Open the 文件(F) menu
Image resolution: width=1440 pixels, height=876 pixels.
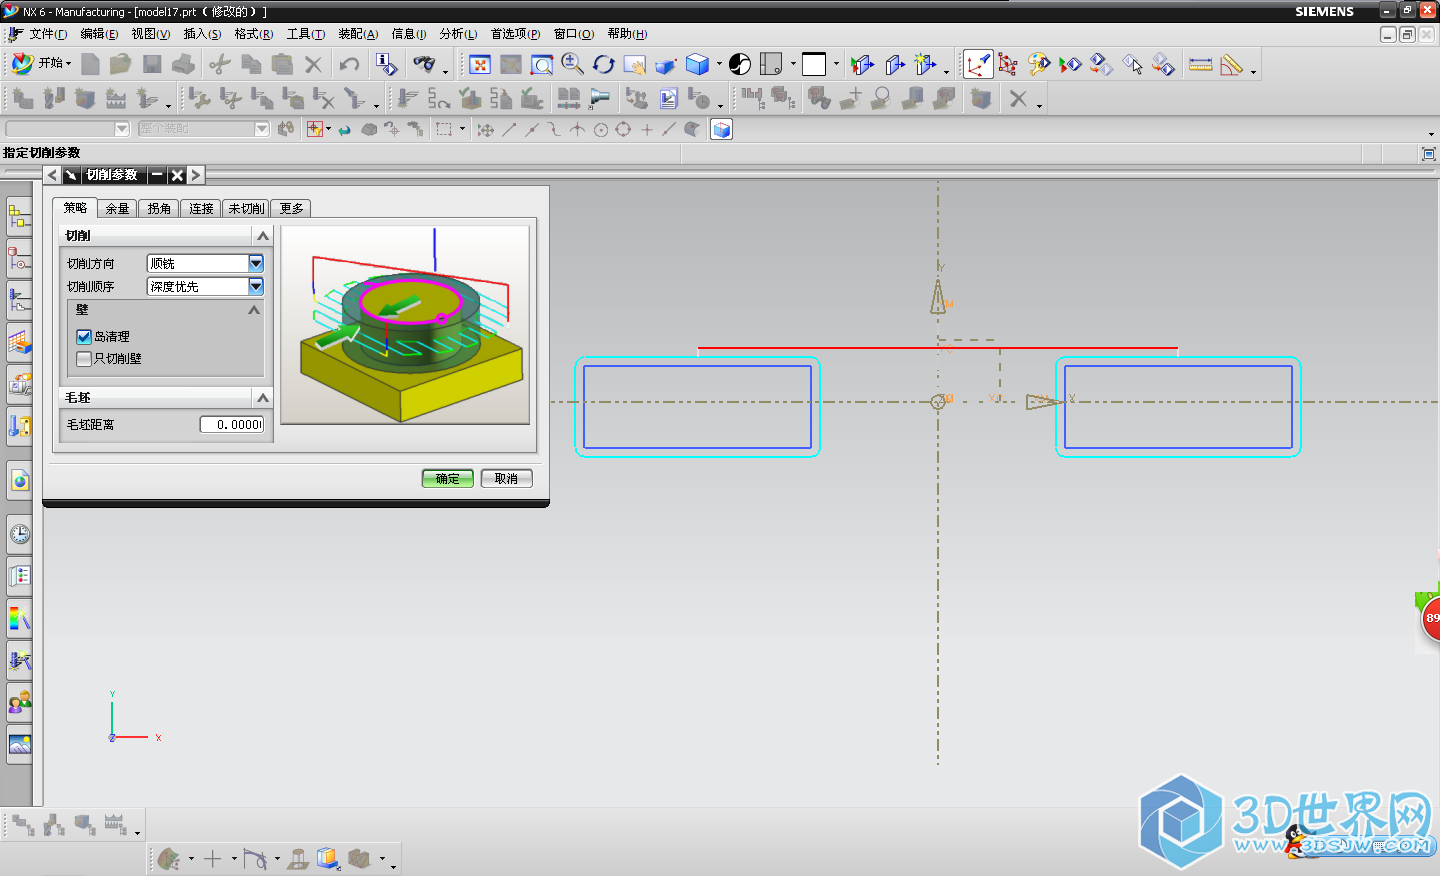[x=47, y=34]
